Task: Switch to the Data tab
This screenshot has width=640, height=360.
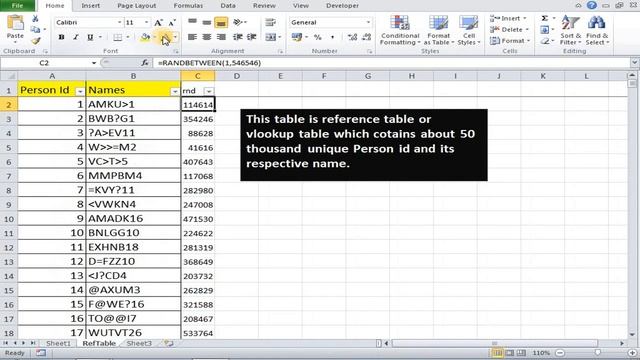Action: coord(228,6)
